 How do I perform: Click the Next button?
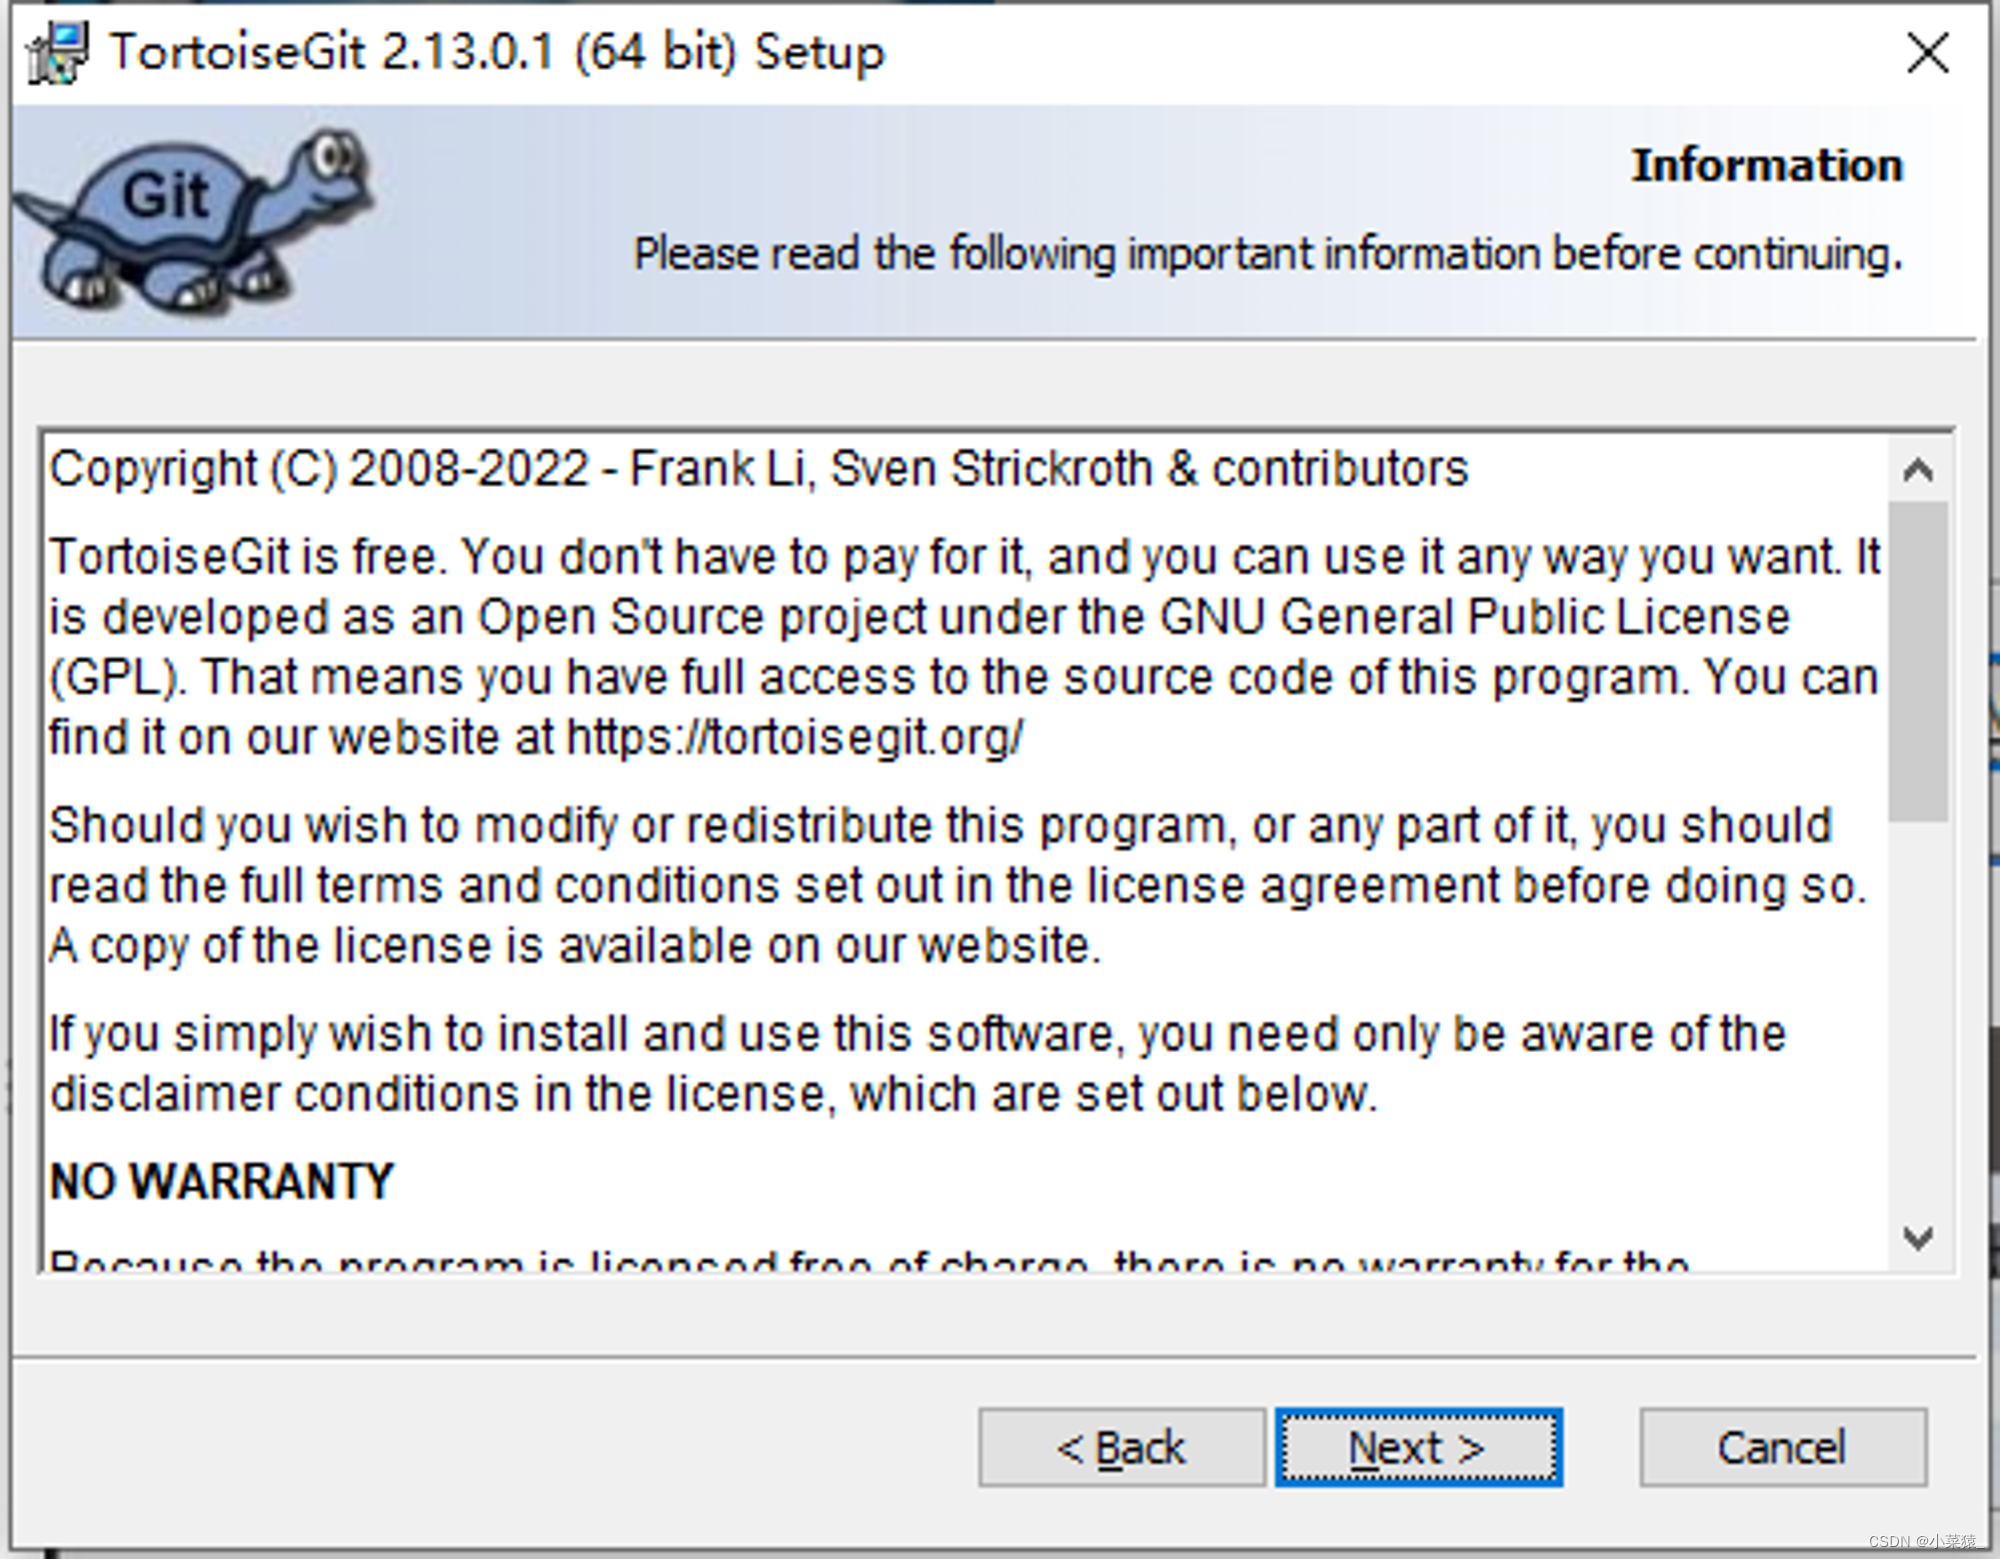[1417, 1447]
